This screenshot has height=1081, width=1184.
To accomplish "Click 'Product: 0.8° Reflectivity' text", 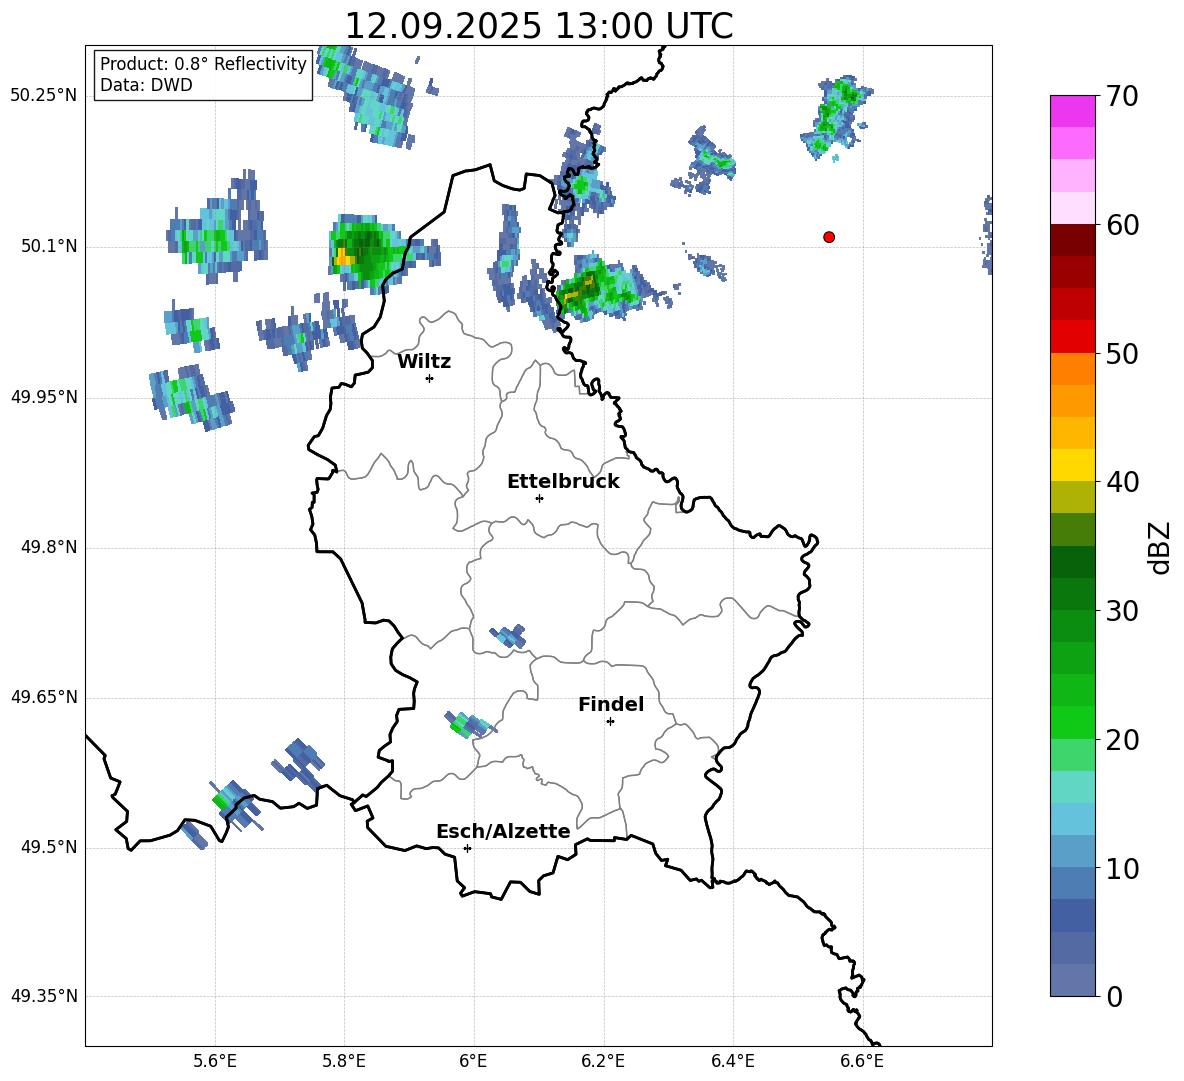I will pyautogui.click(x=203, y=64).
